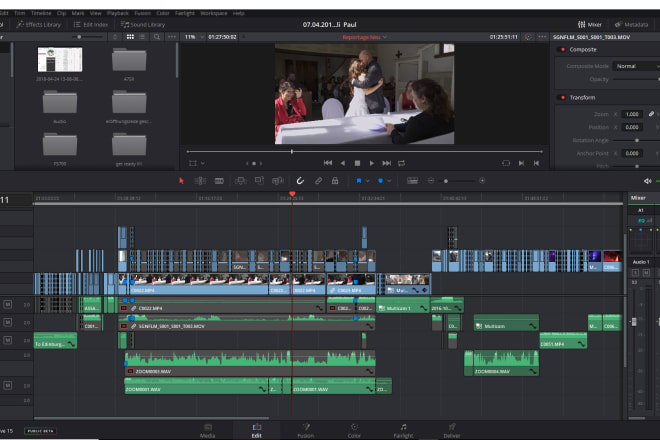Screen dimensions: 660x440
Task: Open the Edit Index panel
Action: [x=91, y=24]
